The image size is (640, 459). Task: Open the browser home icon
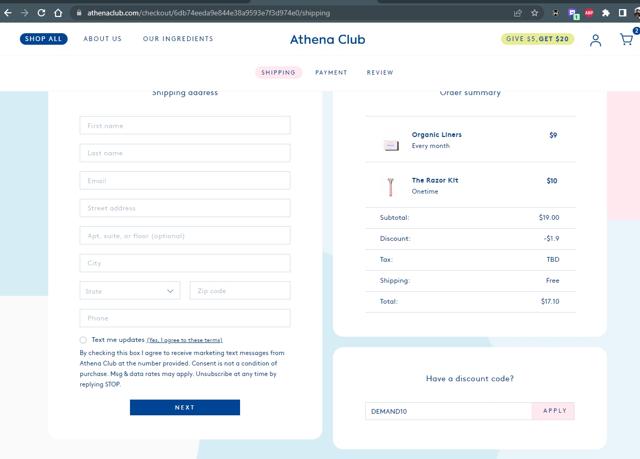(x=58, y=13)
